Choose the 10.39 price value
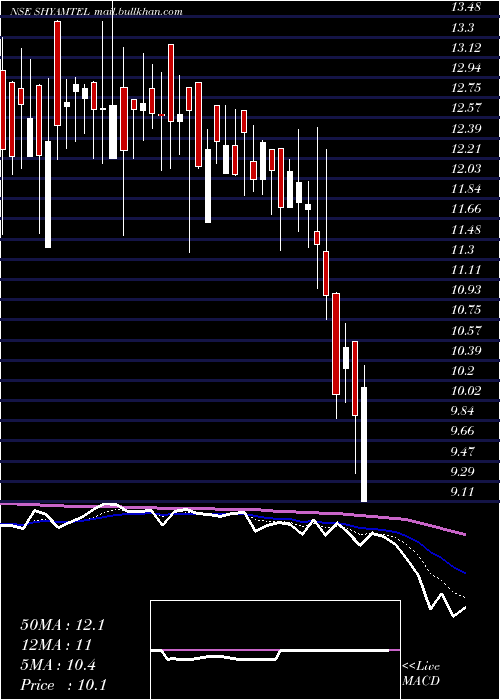This screenshot has height=700, width=500. [466, 350]
